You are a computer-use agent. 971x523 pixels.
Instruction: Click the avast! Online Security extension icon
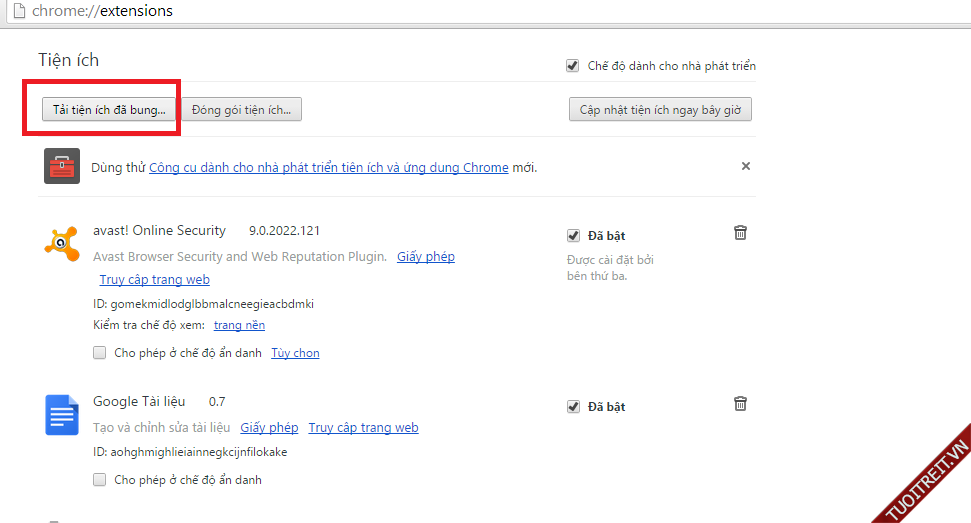[x=61, y=243]
